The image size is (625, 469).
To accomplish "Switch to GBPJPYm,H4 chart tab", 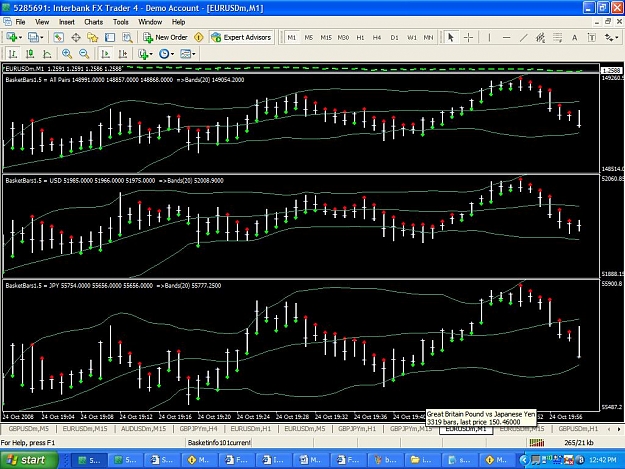I will click(x=199, y=429).
